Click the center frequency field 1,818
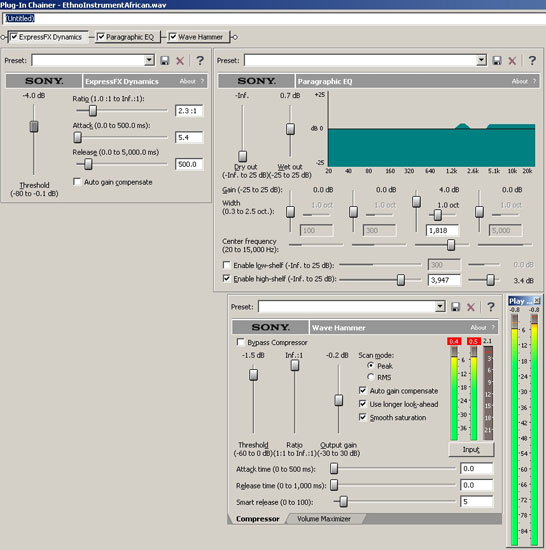Image resolution: width=546 pixels, height=550 pixels. tap(442, 230)
